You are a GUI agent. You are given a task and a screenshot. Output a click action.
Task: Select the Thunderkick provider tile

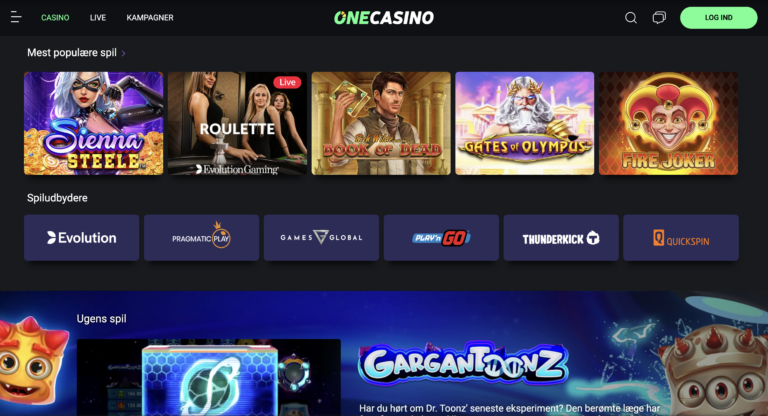click(x=561, y=238)
